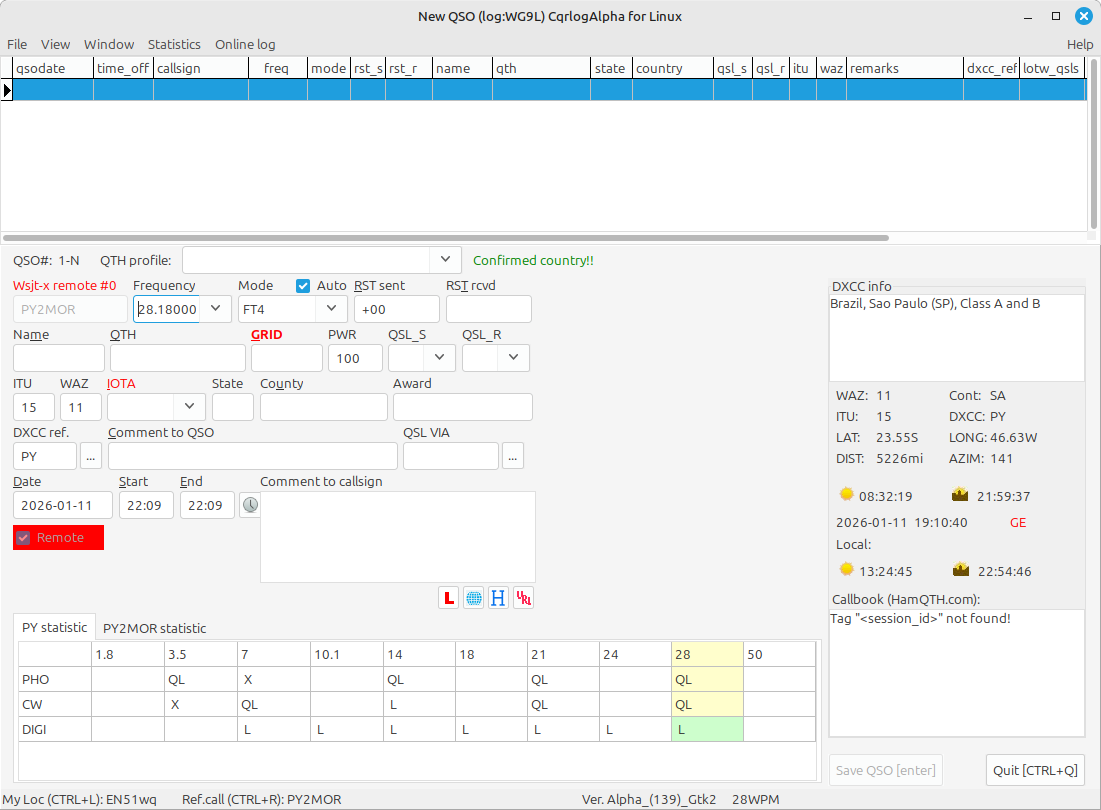Click the Quit [CTRL+Q] button
The width and height of the screenshot is (1101, 810).
1035,770
